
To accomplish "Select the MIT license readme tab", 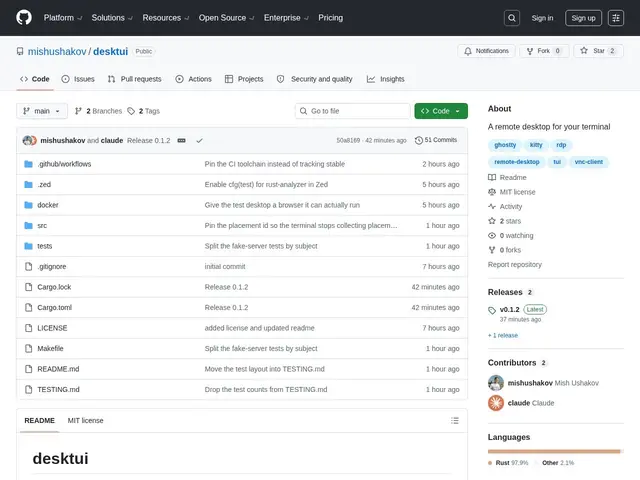I will [x=85, y=420].
